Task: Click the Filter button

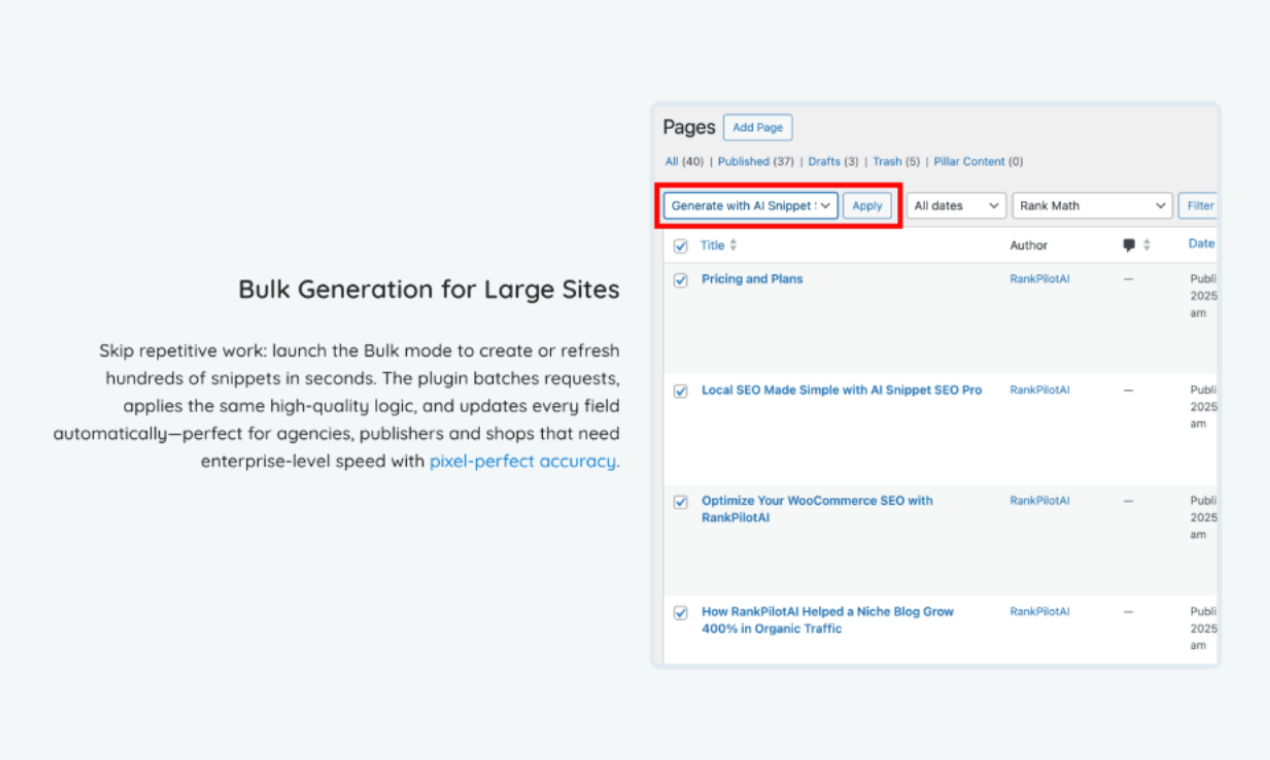Action: [1199, 205]
